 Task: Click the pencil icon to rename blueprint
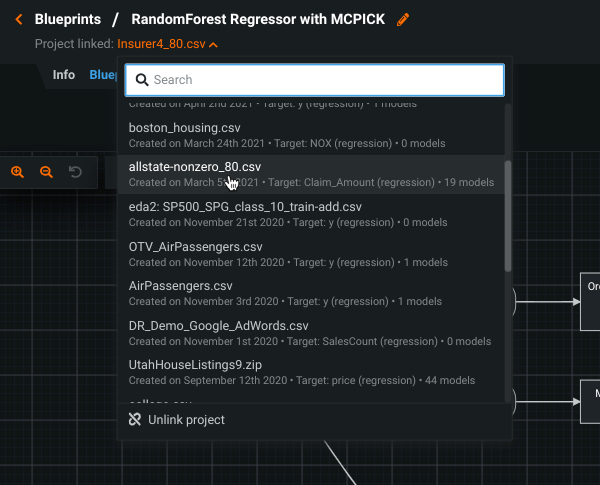[x=403, y=19]
